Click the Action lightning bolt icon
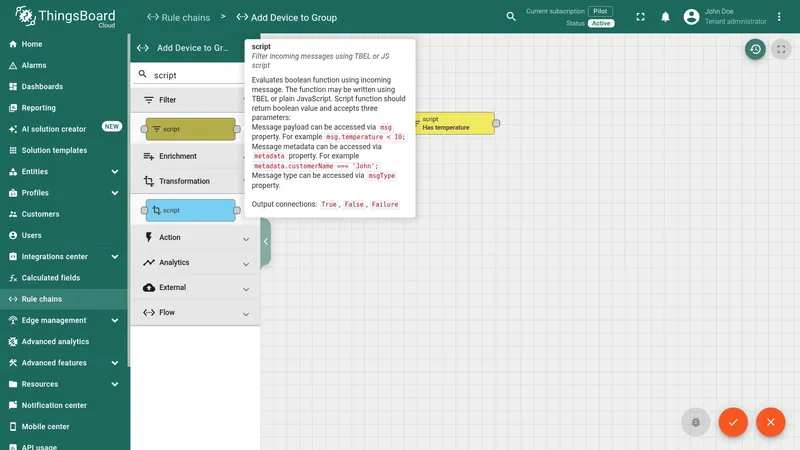 148,237
